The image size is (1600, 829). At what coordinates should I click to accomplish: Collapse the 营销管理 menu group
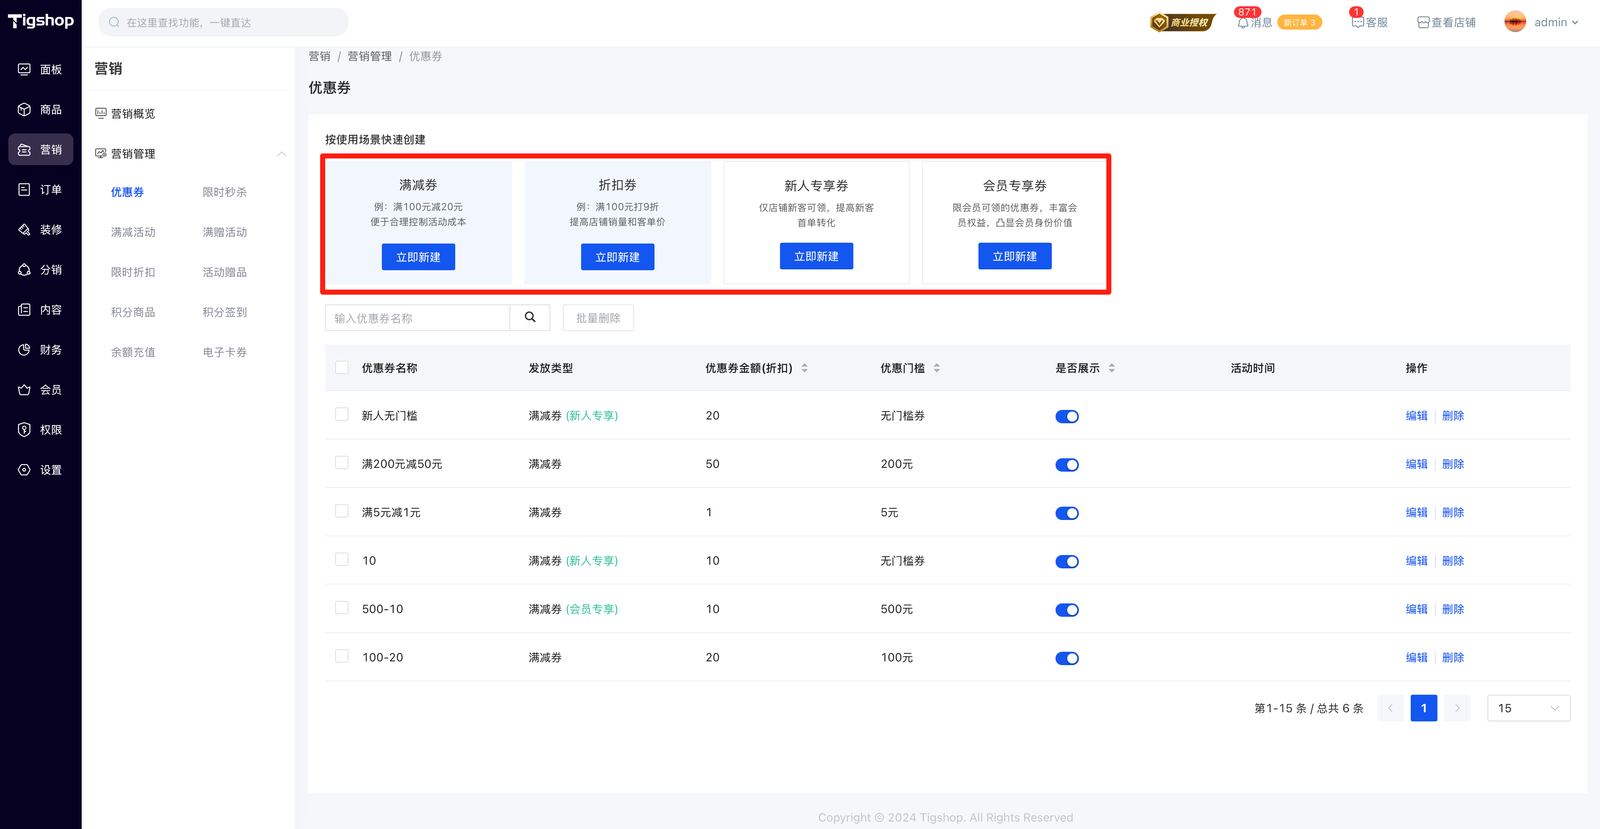(281, 154)
